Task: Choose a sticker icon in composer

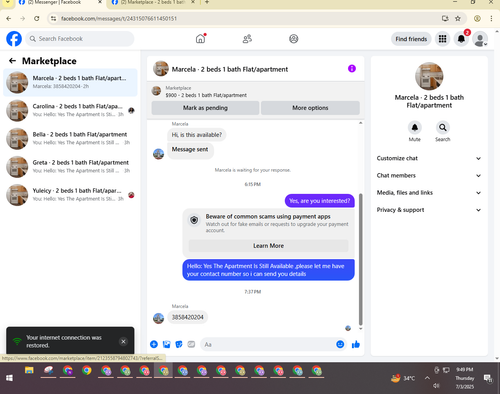Action: [179, 344]
